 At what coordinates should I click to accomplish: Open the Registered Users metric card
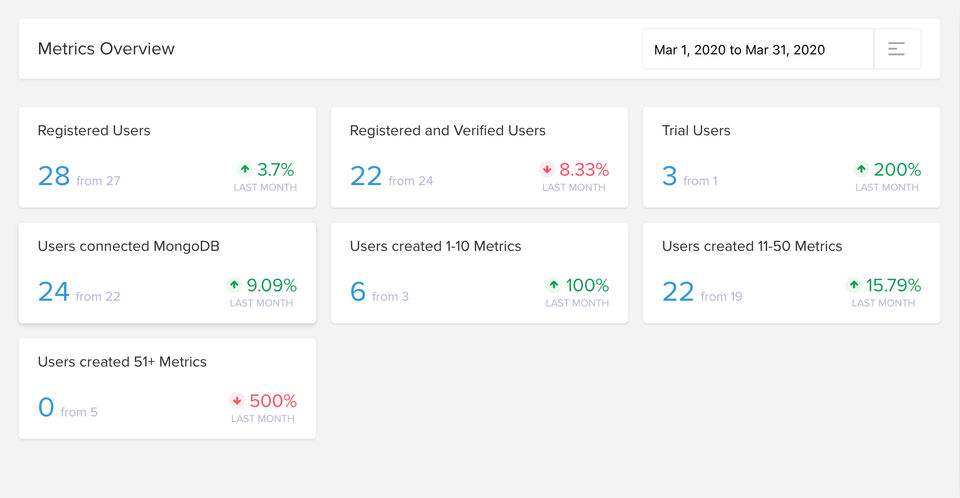[167, 157]
